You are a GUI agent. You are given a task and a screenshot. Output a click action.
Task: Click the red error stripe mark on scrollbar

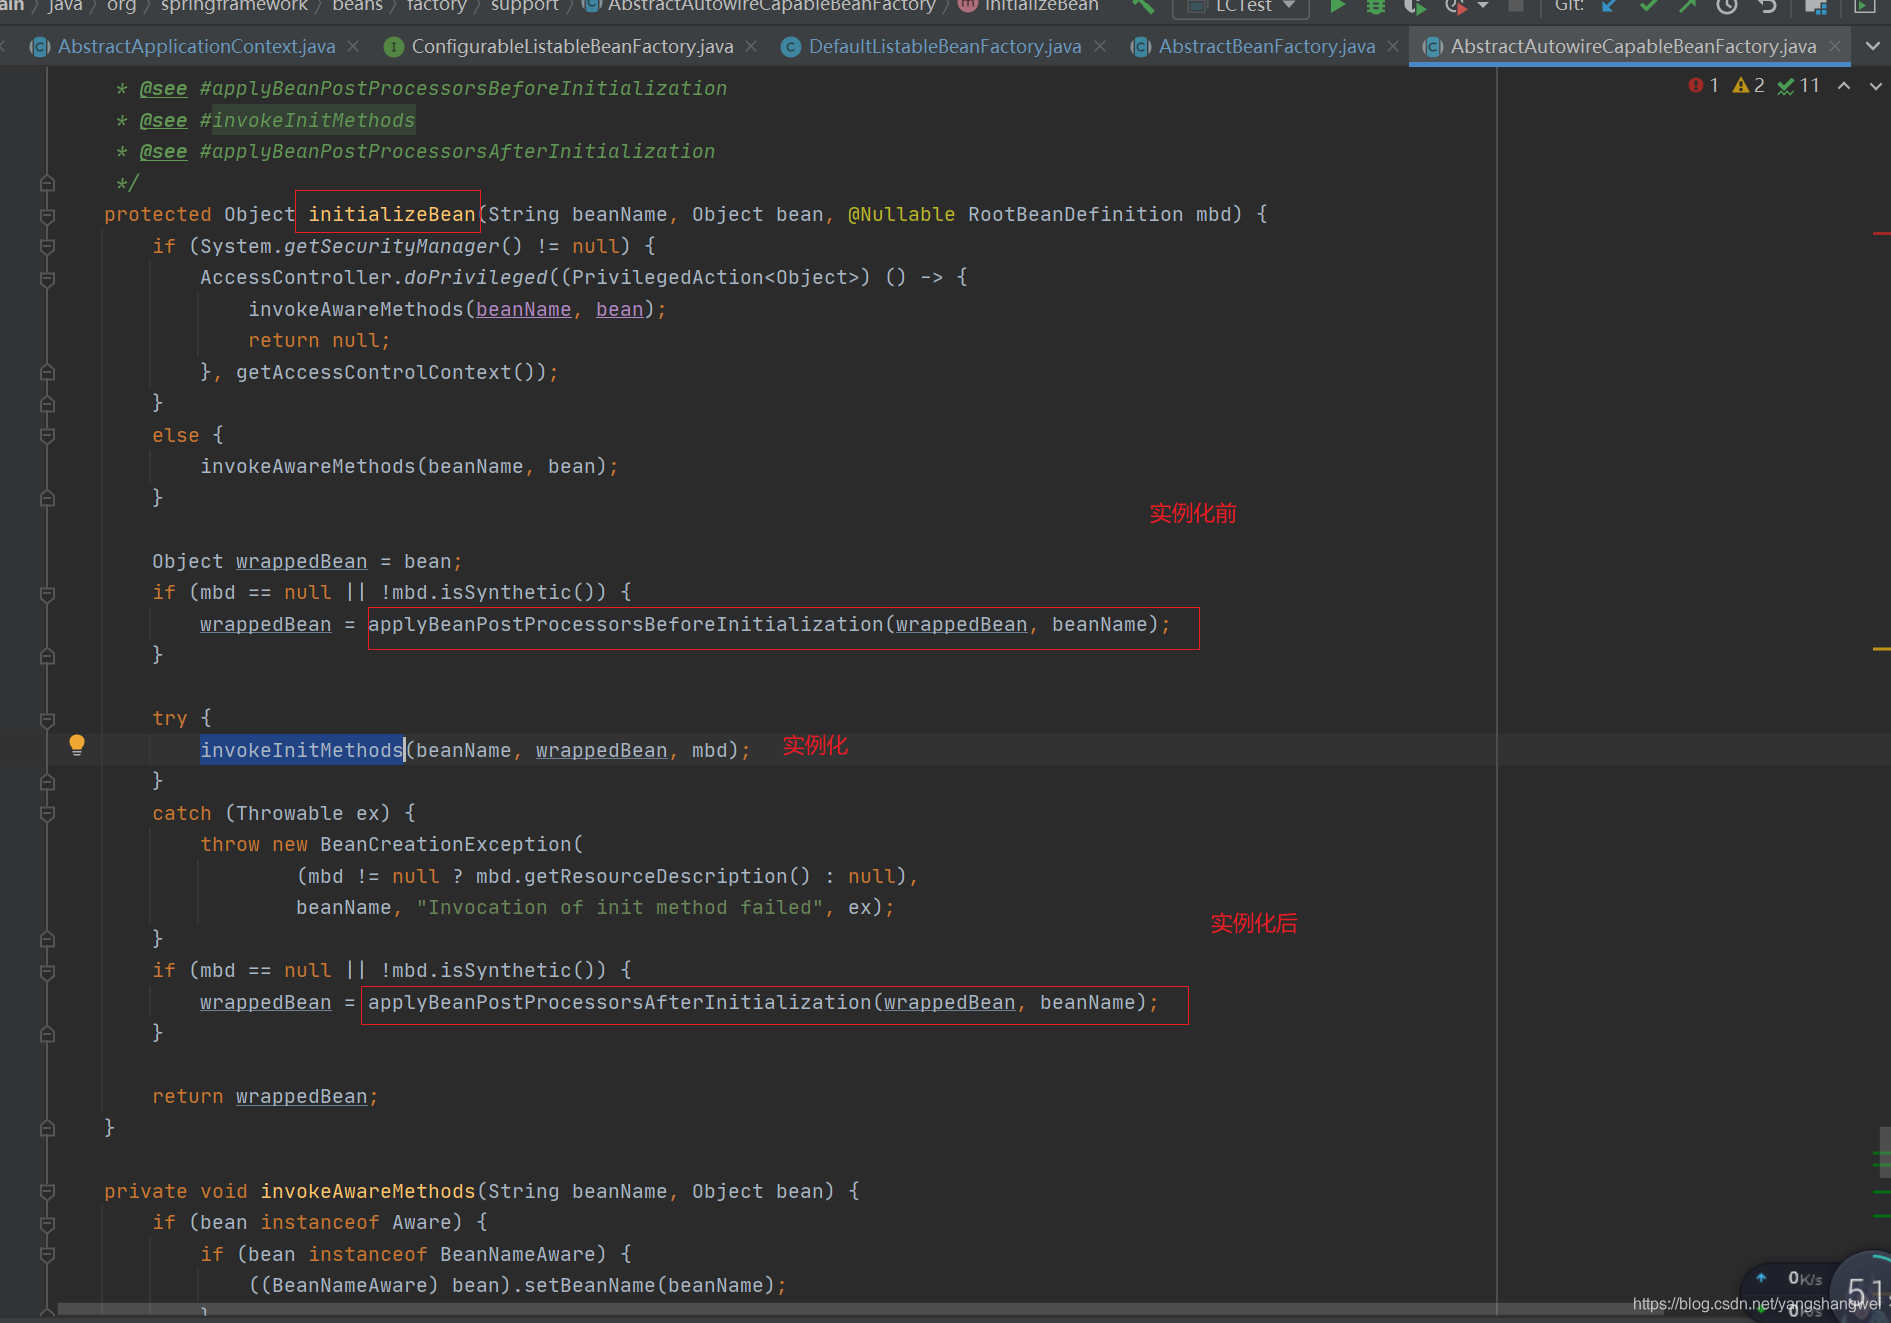pyautogui.click(x=1881, y=233)
